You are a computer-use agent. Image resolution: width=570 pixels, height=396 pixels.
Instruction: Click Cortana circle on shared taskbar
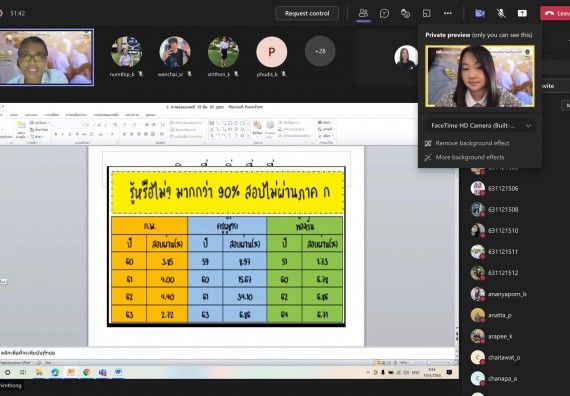coord(7,372)
